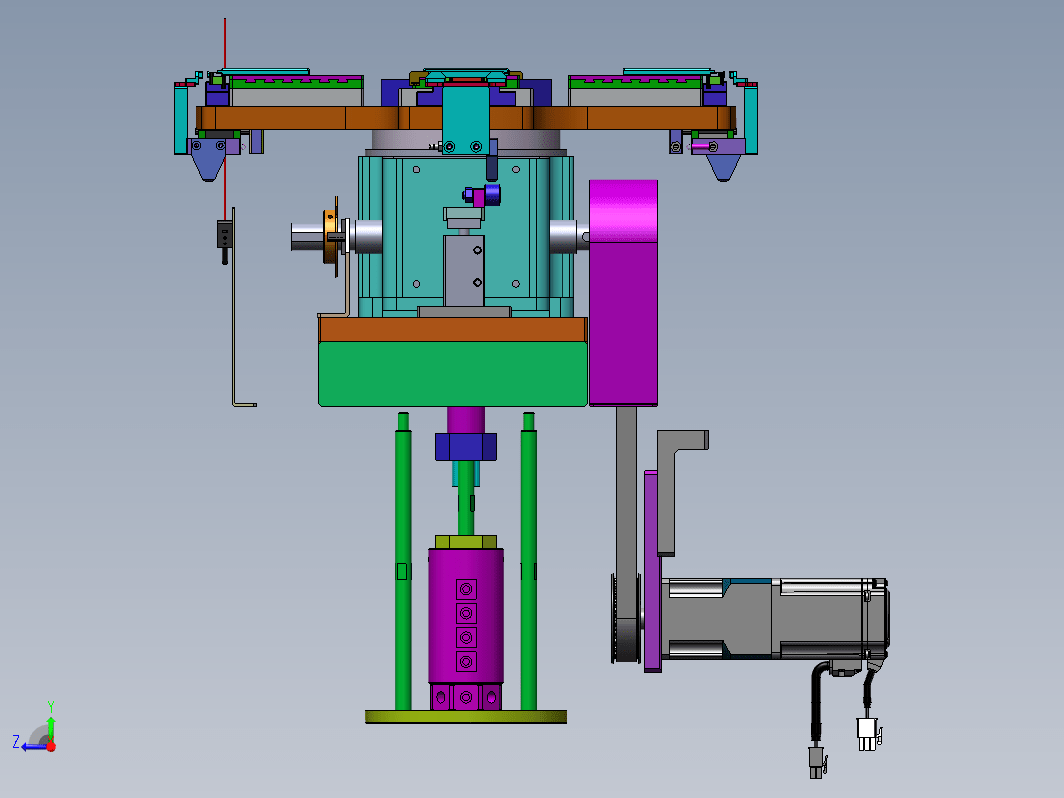Image resolution: width=1064 pixels, height=798 pixels.
Task: Select the right gray fixture block on top
Action: (x=635, y=97)
